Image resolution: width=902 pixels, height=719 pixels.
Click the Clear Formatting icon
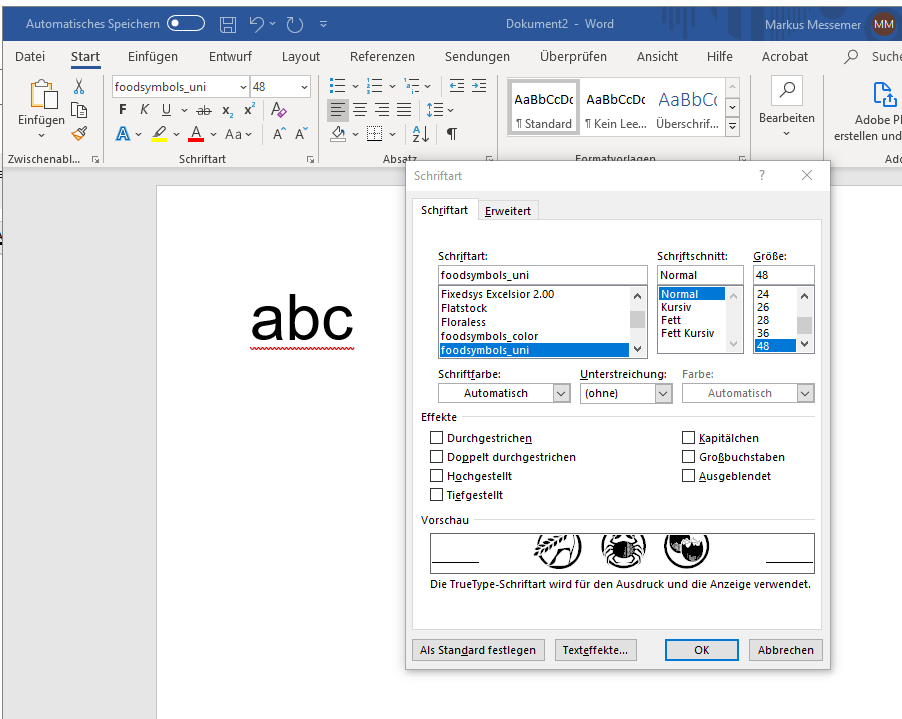pos(279,109)
